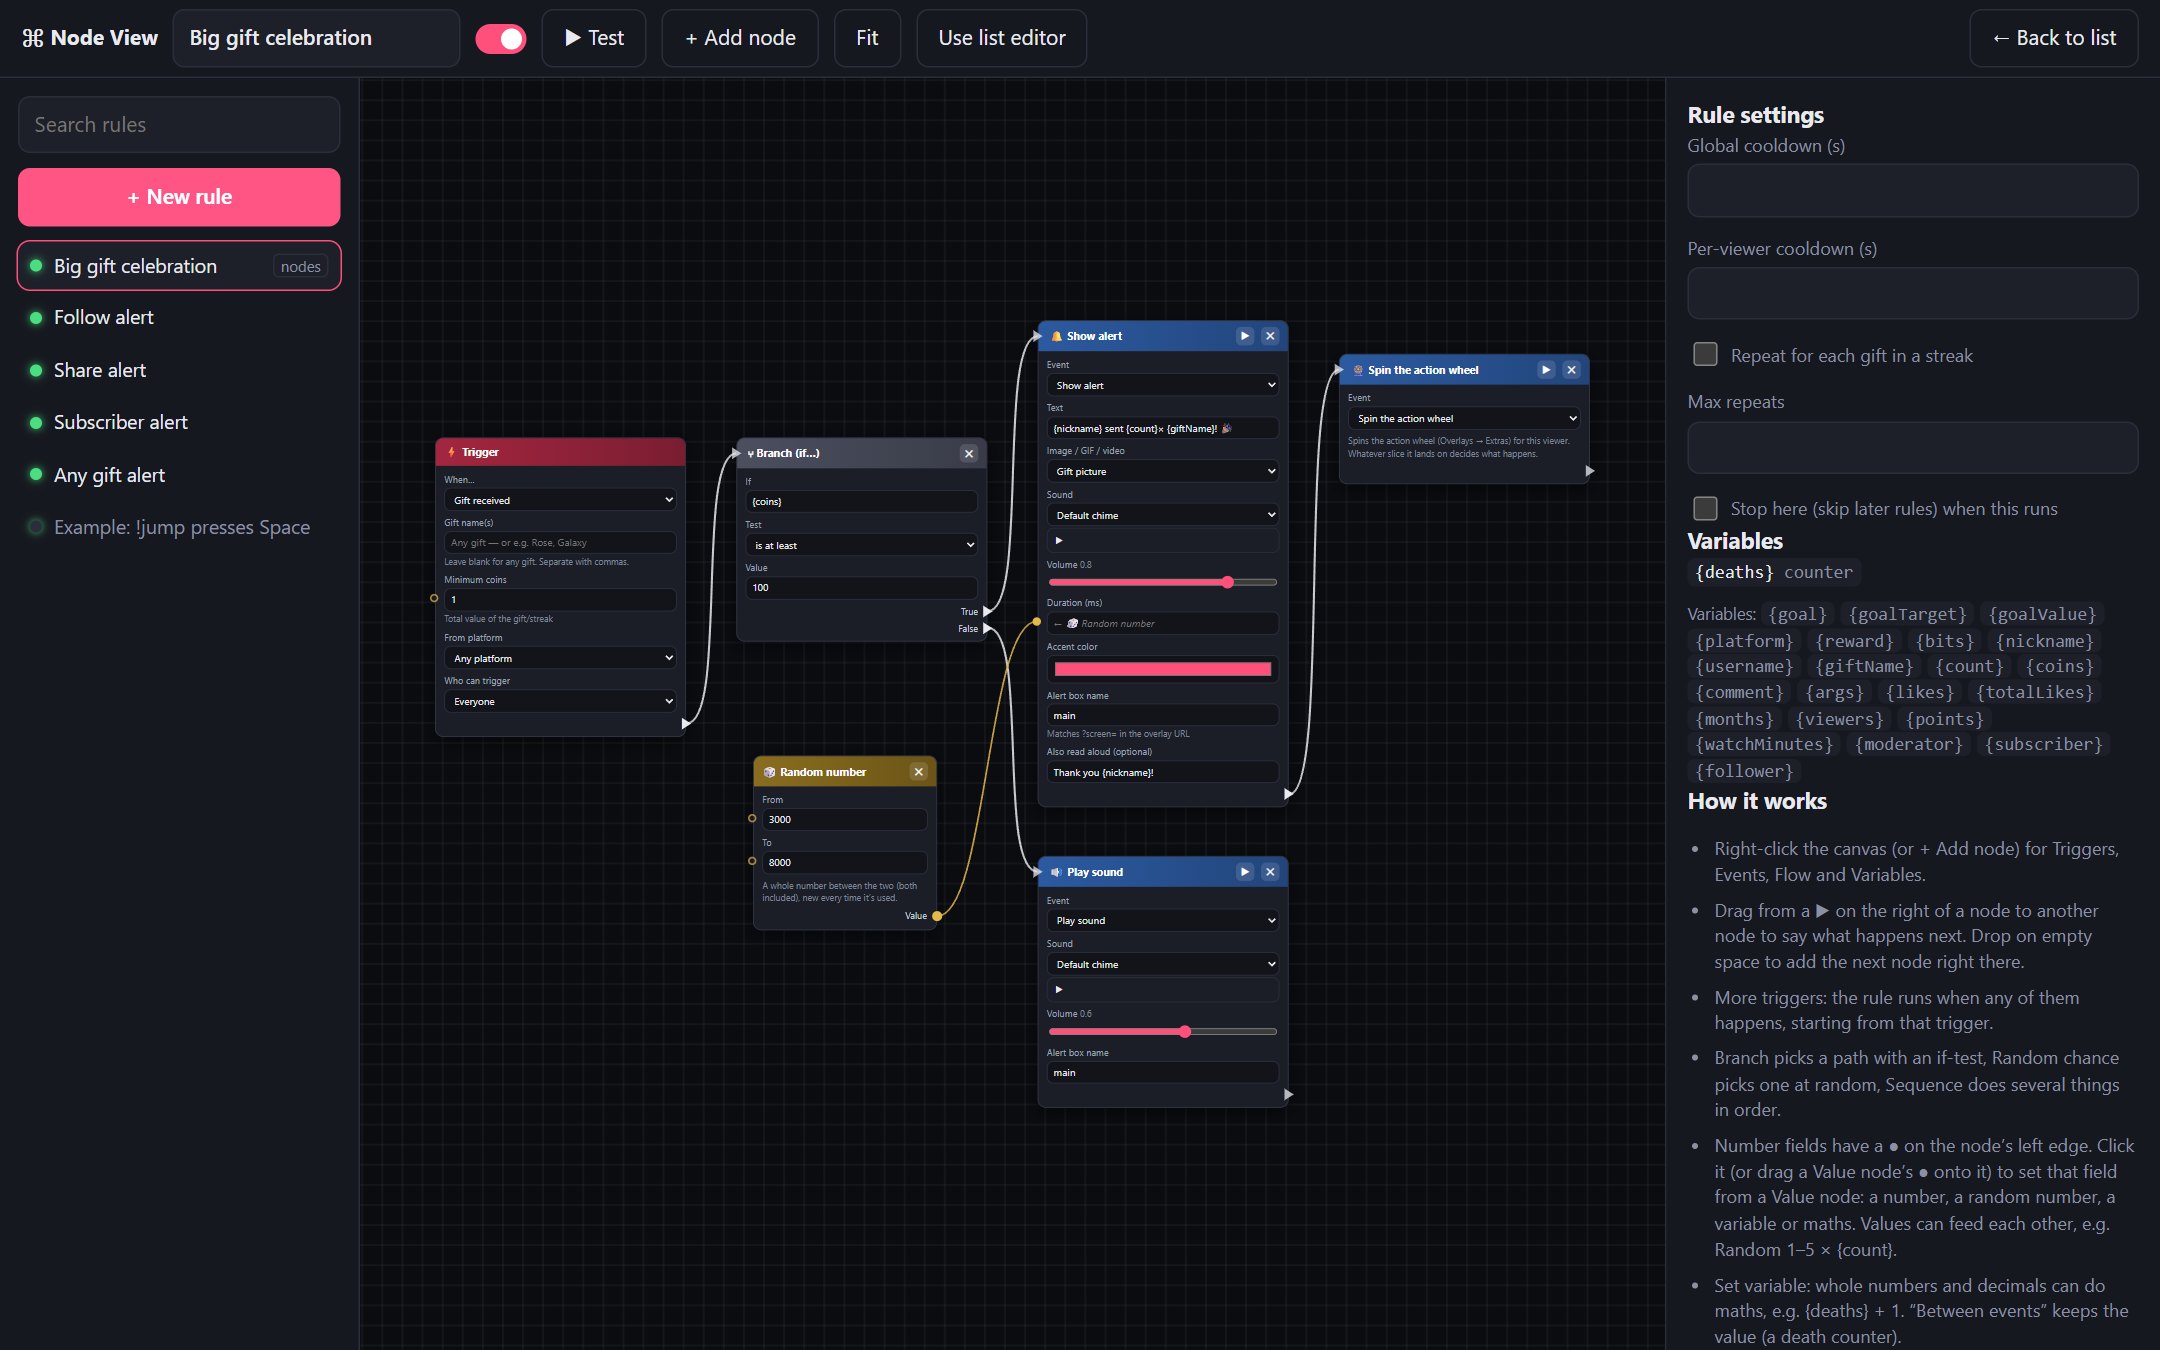Open the 'is at least' test dropdown
The width and height of the screenshot is (2160, 1350).
[861, 545]
